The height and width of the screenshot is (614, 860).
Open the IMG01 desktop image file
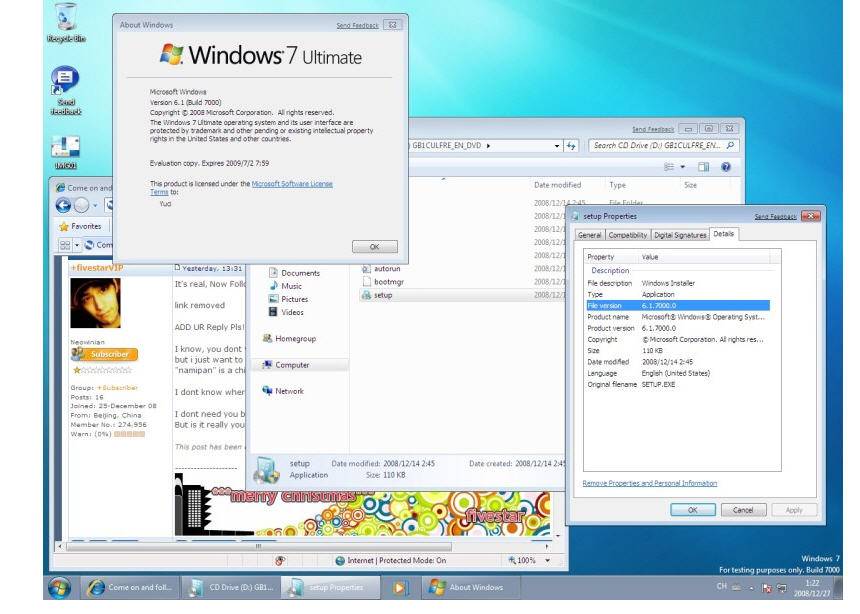coord(66,153)
